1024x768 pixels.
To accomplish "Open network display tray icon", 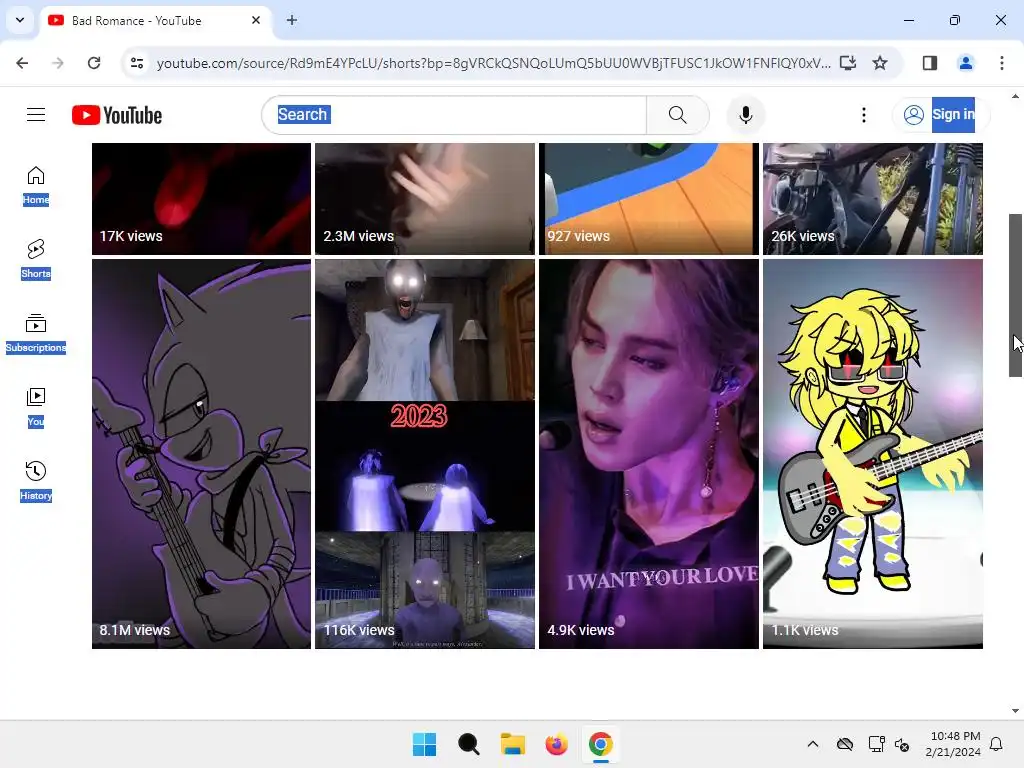I will click(876, 744).
